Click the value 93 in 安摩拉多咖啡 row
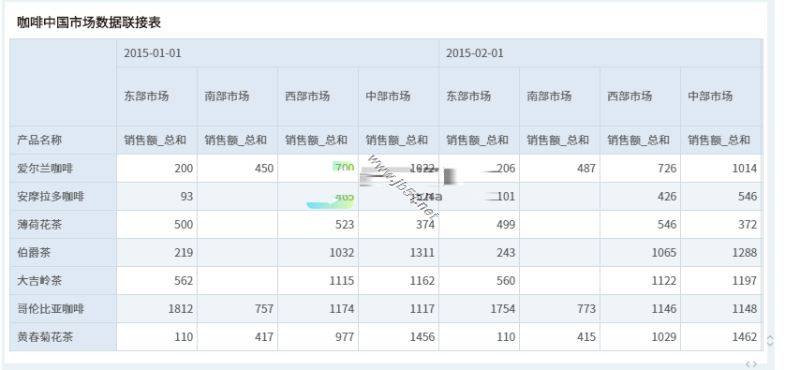The image size is (800, 370). click(187, 196)
